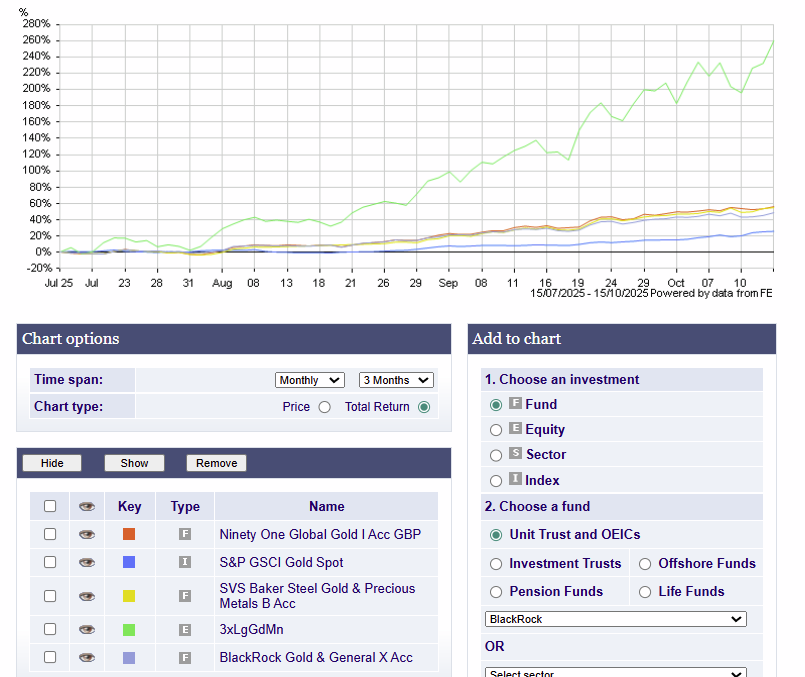Click eye icon in table header
805x677 pixels.
pyautogui.click(x=87, y=507)
